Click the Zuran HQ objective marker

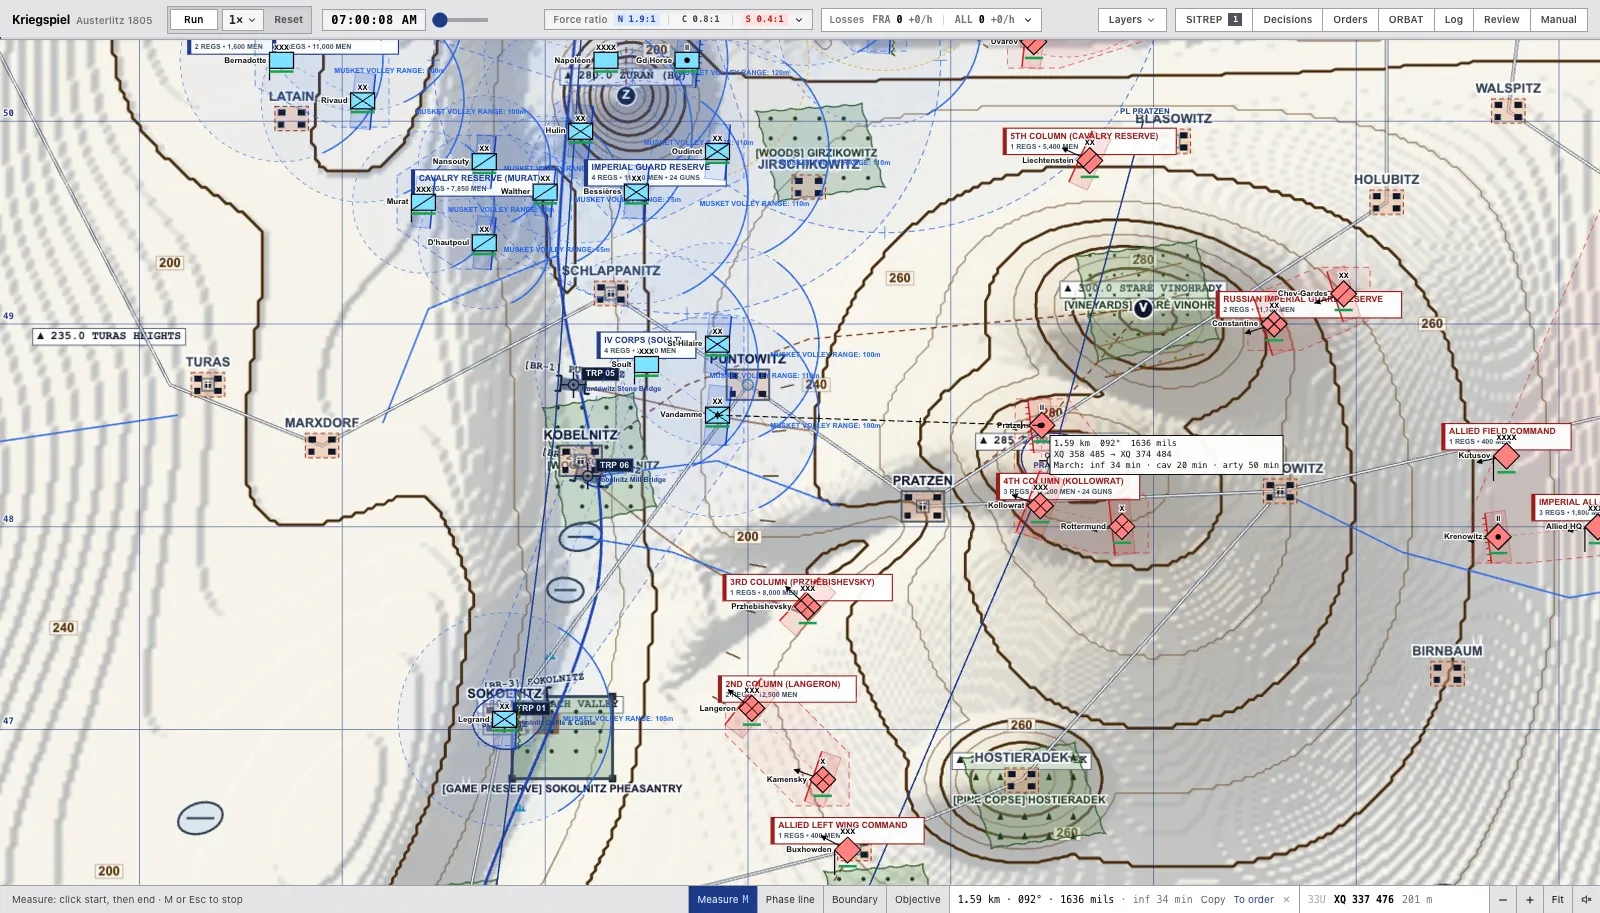pos(626,95)
